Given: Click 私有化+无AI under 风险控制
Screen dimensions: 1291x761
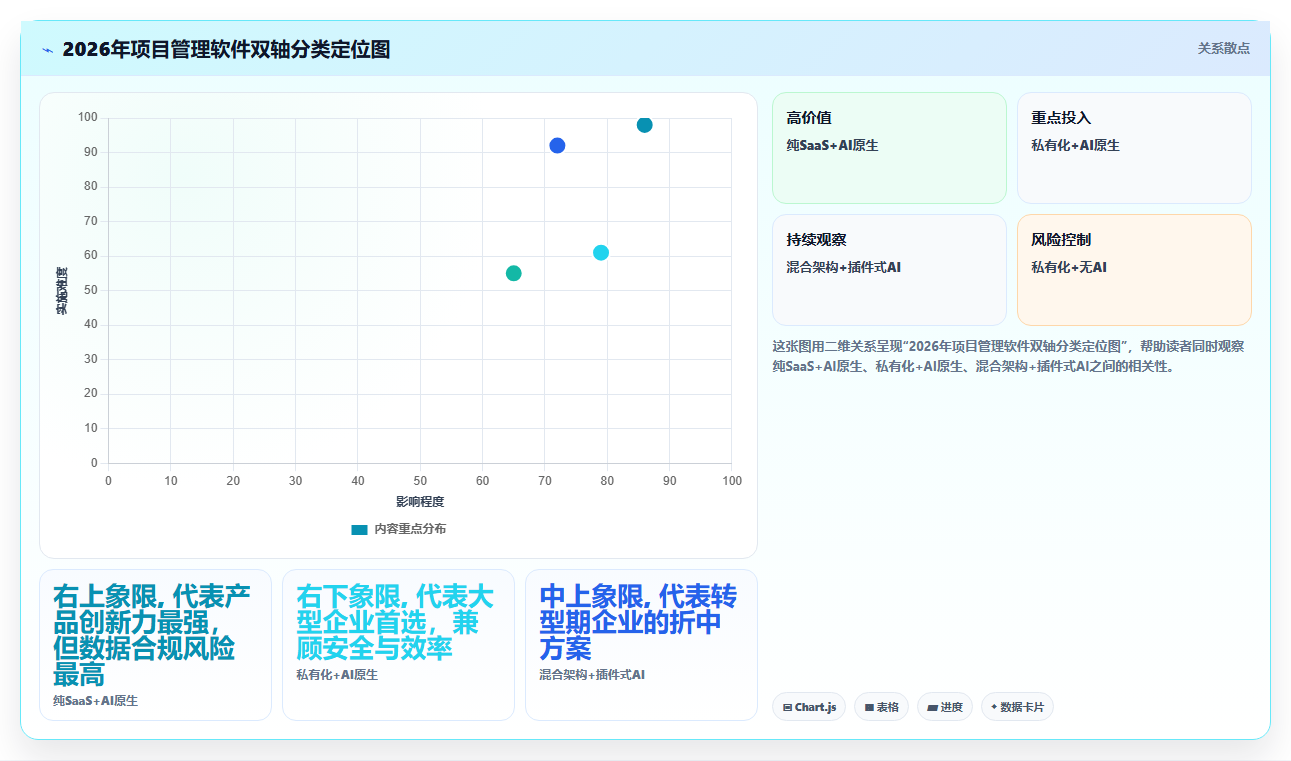Looking at the screenshot, I should pyautogui.click(x=1069, y=268).
